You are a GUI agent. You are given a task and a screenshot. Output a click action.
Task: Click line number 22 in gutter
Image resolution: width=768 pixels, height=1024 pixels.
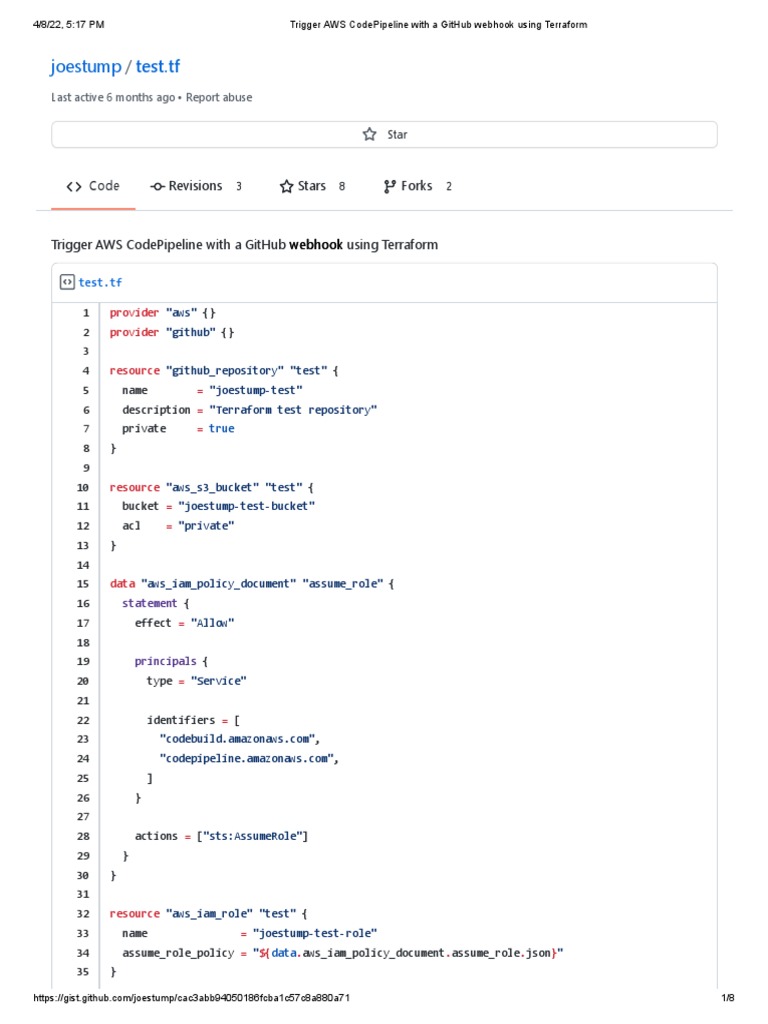click(83, 720)
